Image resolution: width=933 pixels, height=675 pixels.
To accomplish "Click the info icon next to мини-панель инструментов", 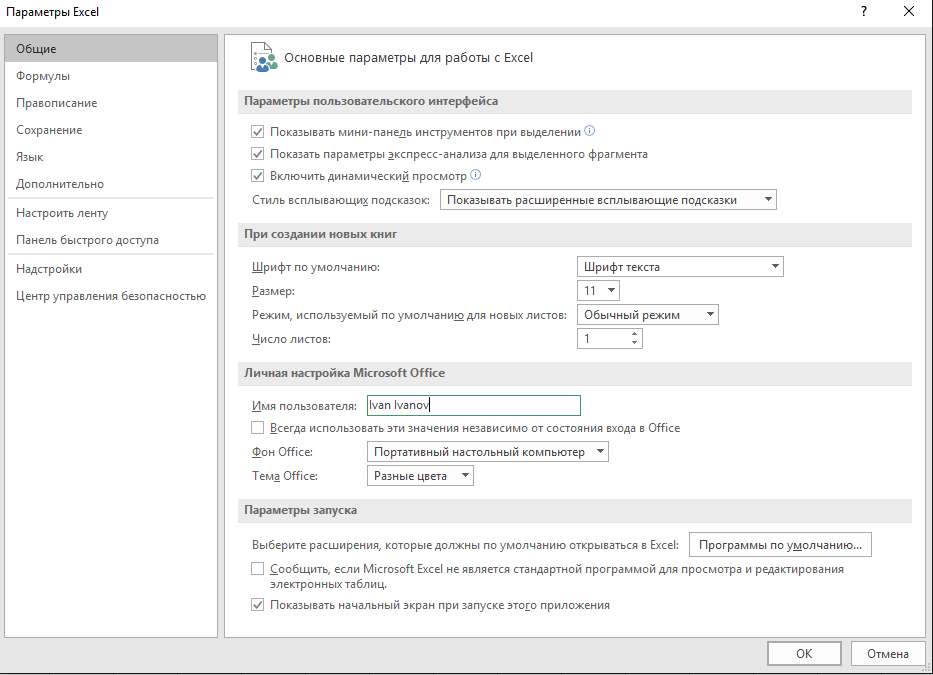I will 589,131.
